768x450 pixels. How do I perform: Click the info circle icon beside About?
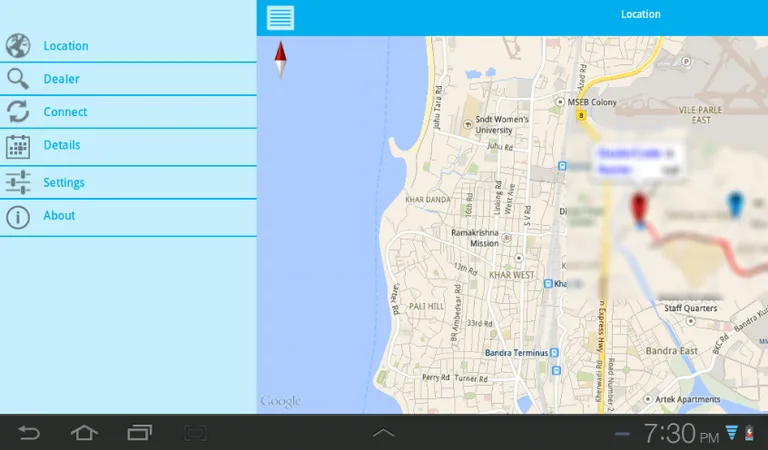click(x=18, y=217)
